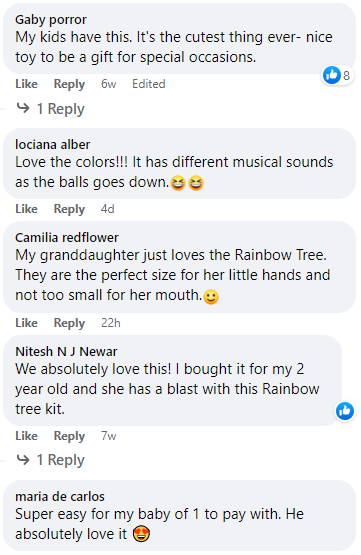This screenshot has width=361, height=555.
Task: Click the 6w timestamp on Gaby's comment
Action: [108, 84]
